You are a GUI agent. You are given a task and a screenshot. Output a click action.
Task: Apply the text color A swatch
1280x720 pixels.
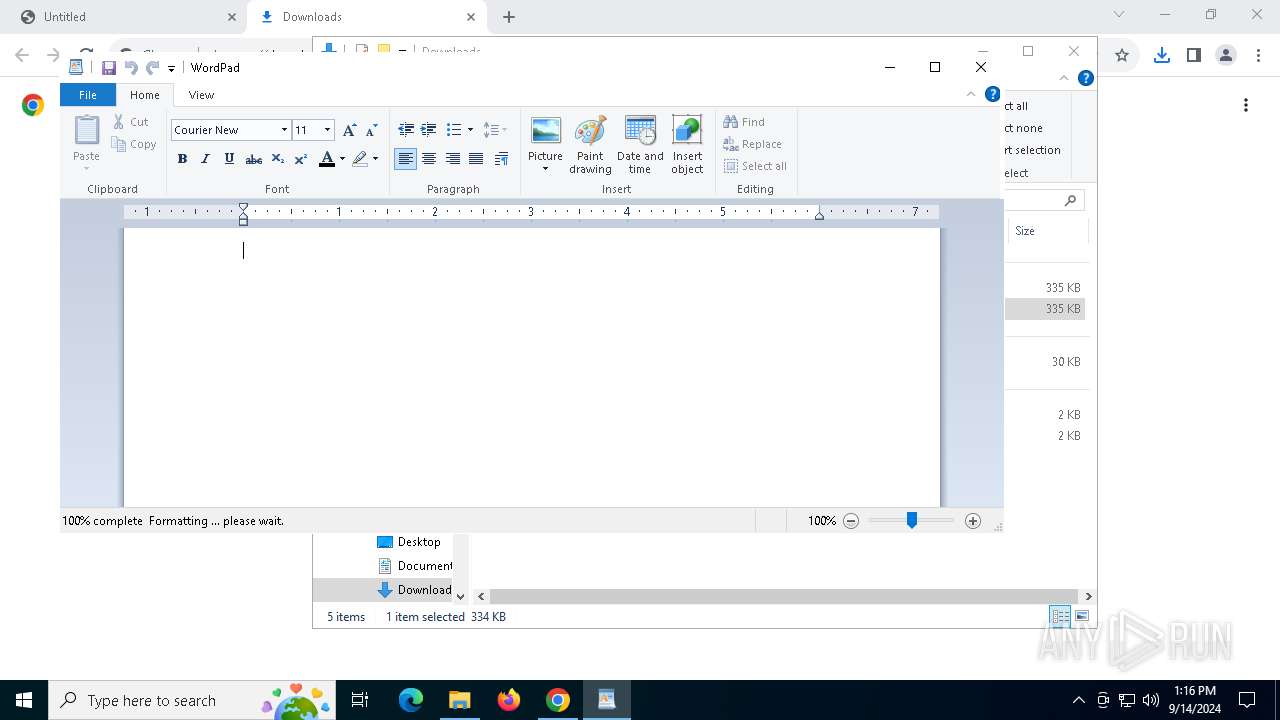coord(326,159)
